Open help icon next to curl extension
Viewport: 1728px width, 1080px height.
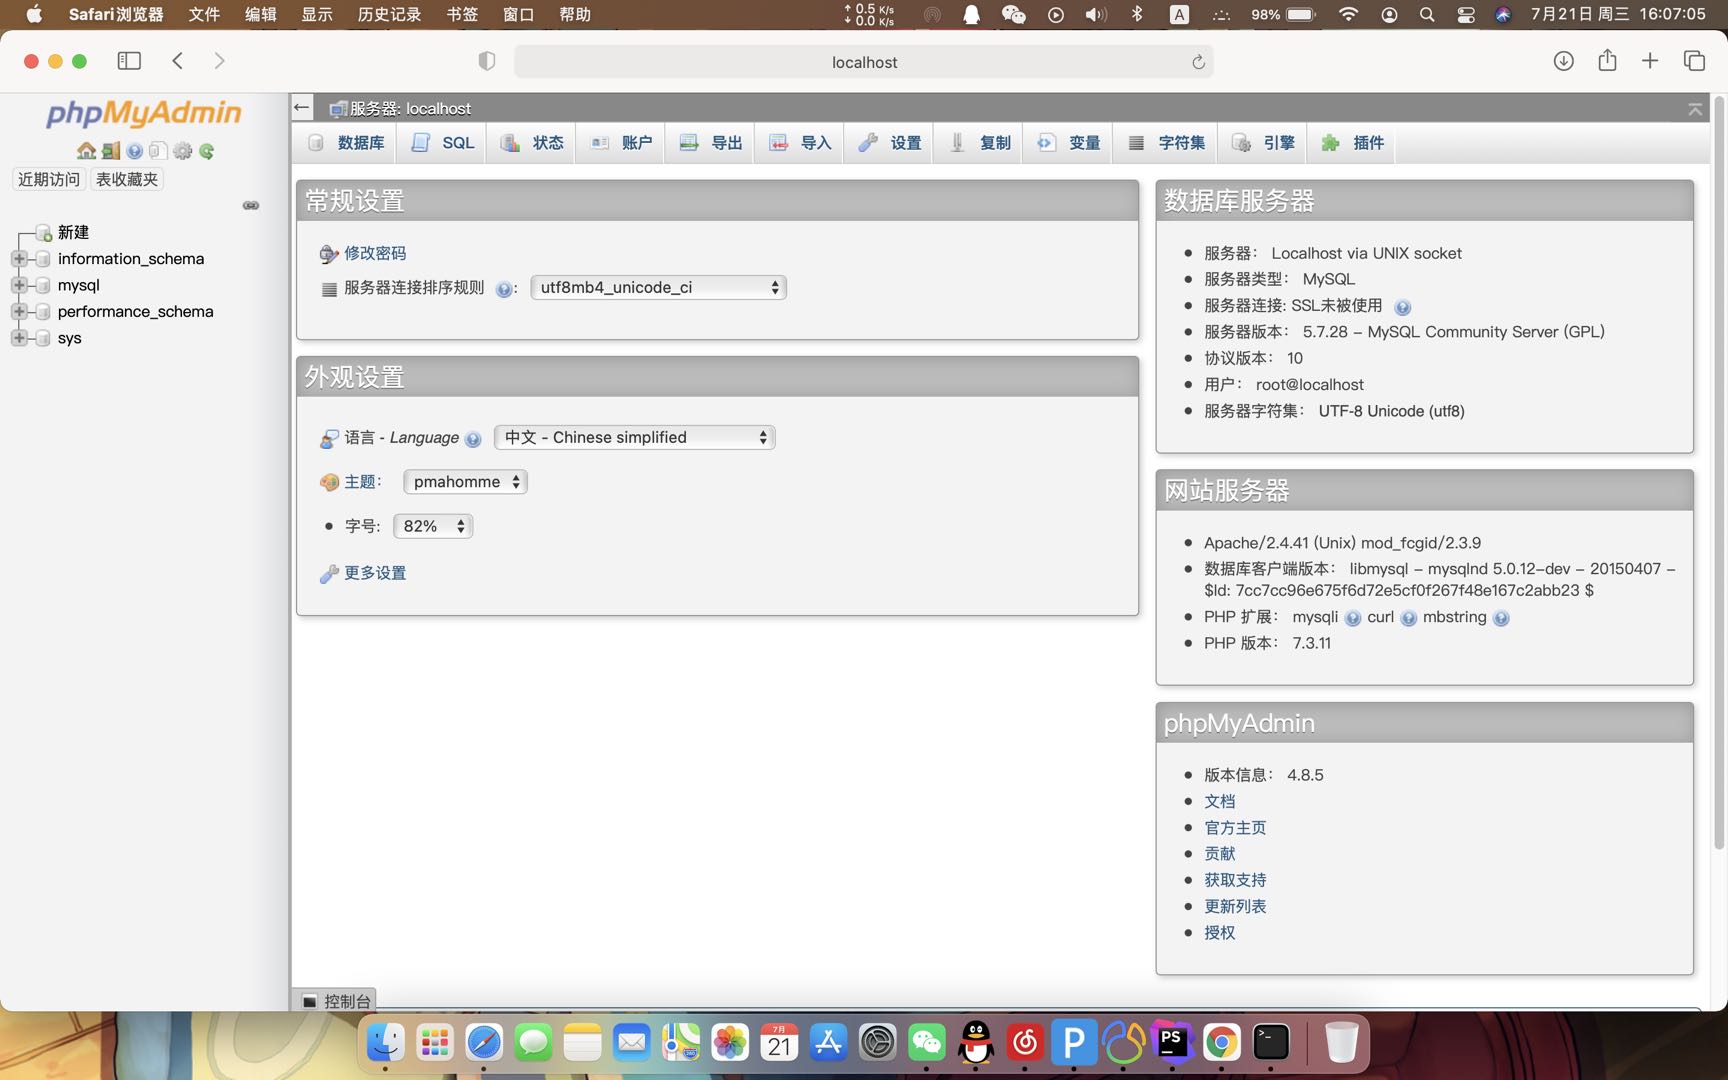(x=1408, y=618)
